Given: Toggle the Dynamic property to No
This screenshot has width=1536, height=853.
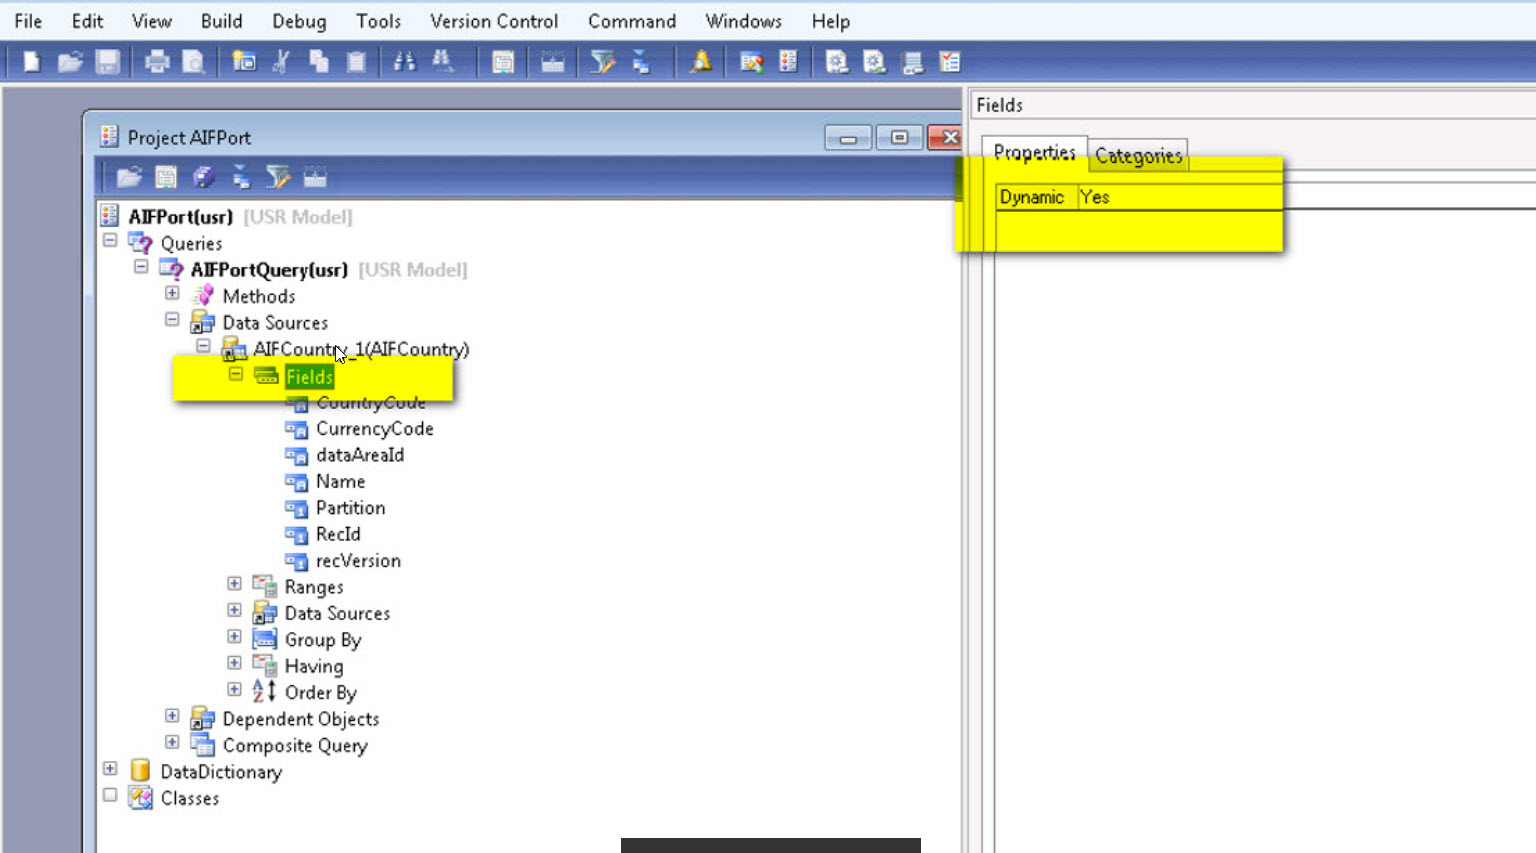Looking at the screenshot, I should click(1095, 197).
